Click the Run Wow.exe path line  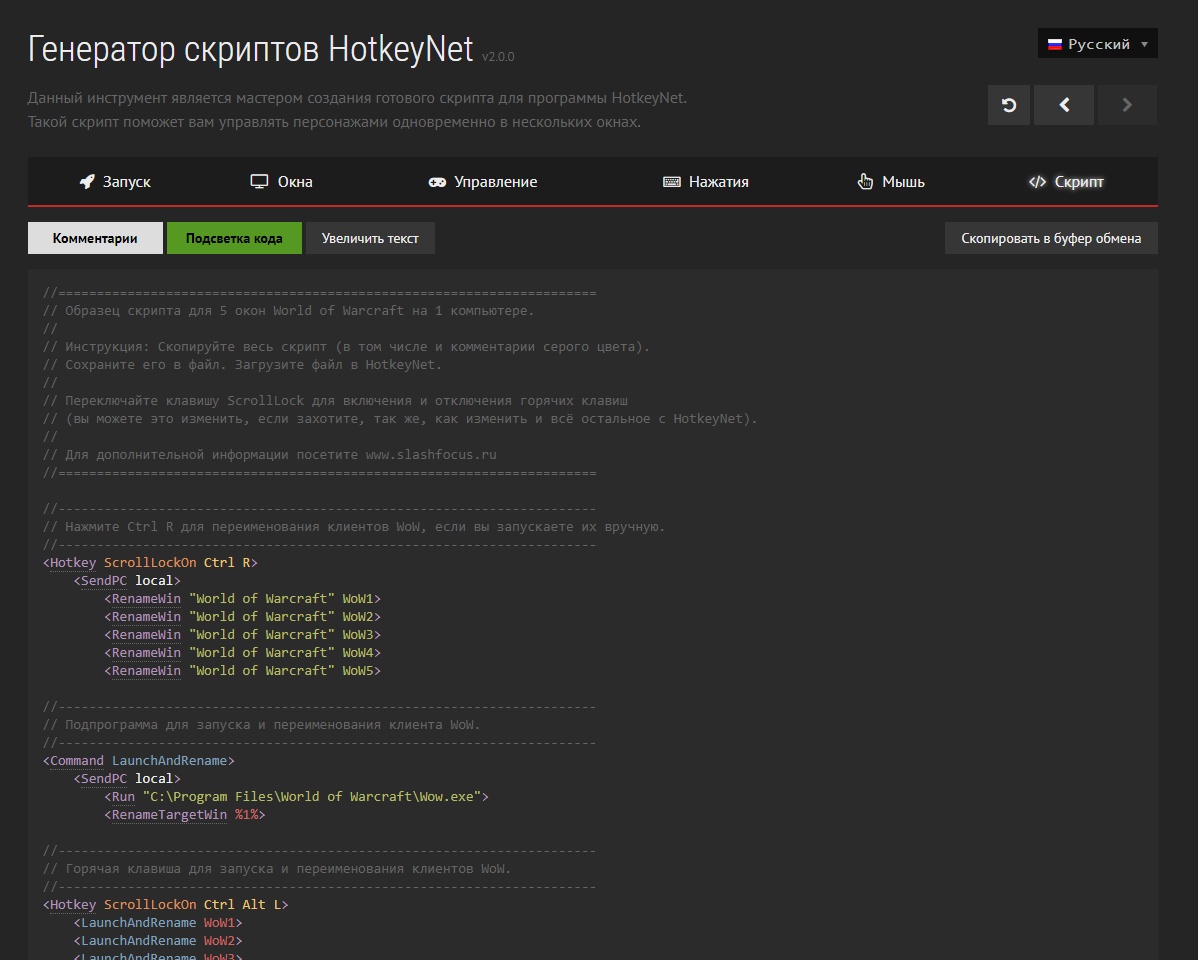tap(296, 796)
